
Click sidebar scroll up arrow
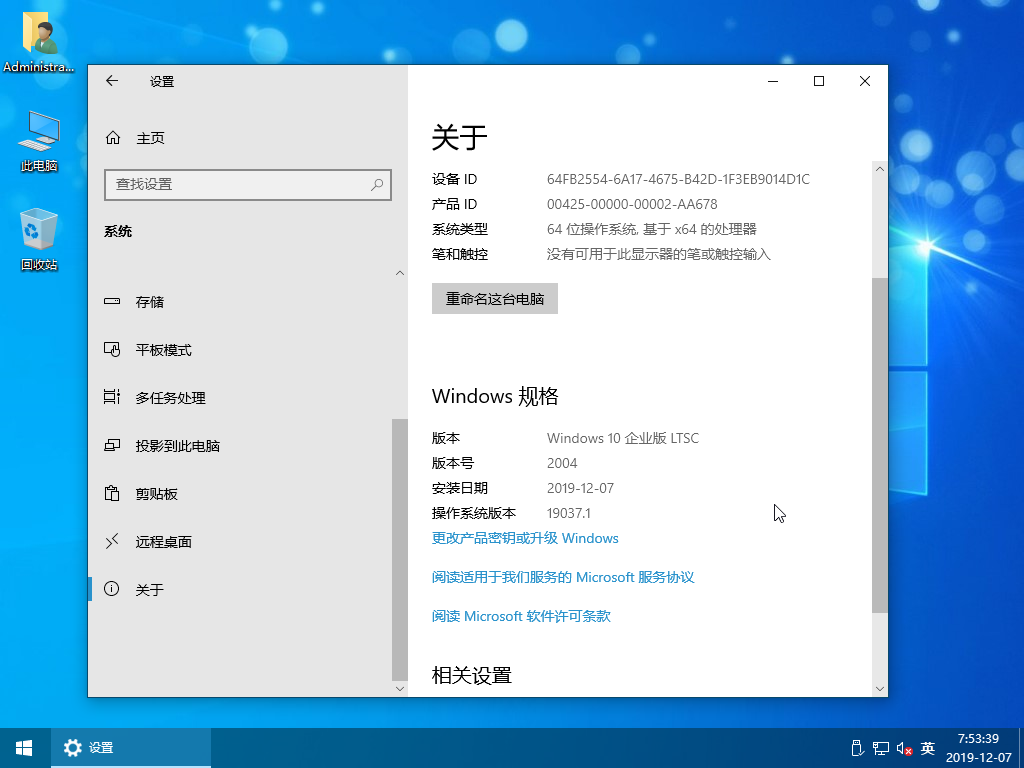[x=400, y=273]
